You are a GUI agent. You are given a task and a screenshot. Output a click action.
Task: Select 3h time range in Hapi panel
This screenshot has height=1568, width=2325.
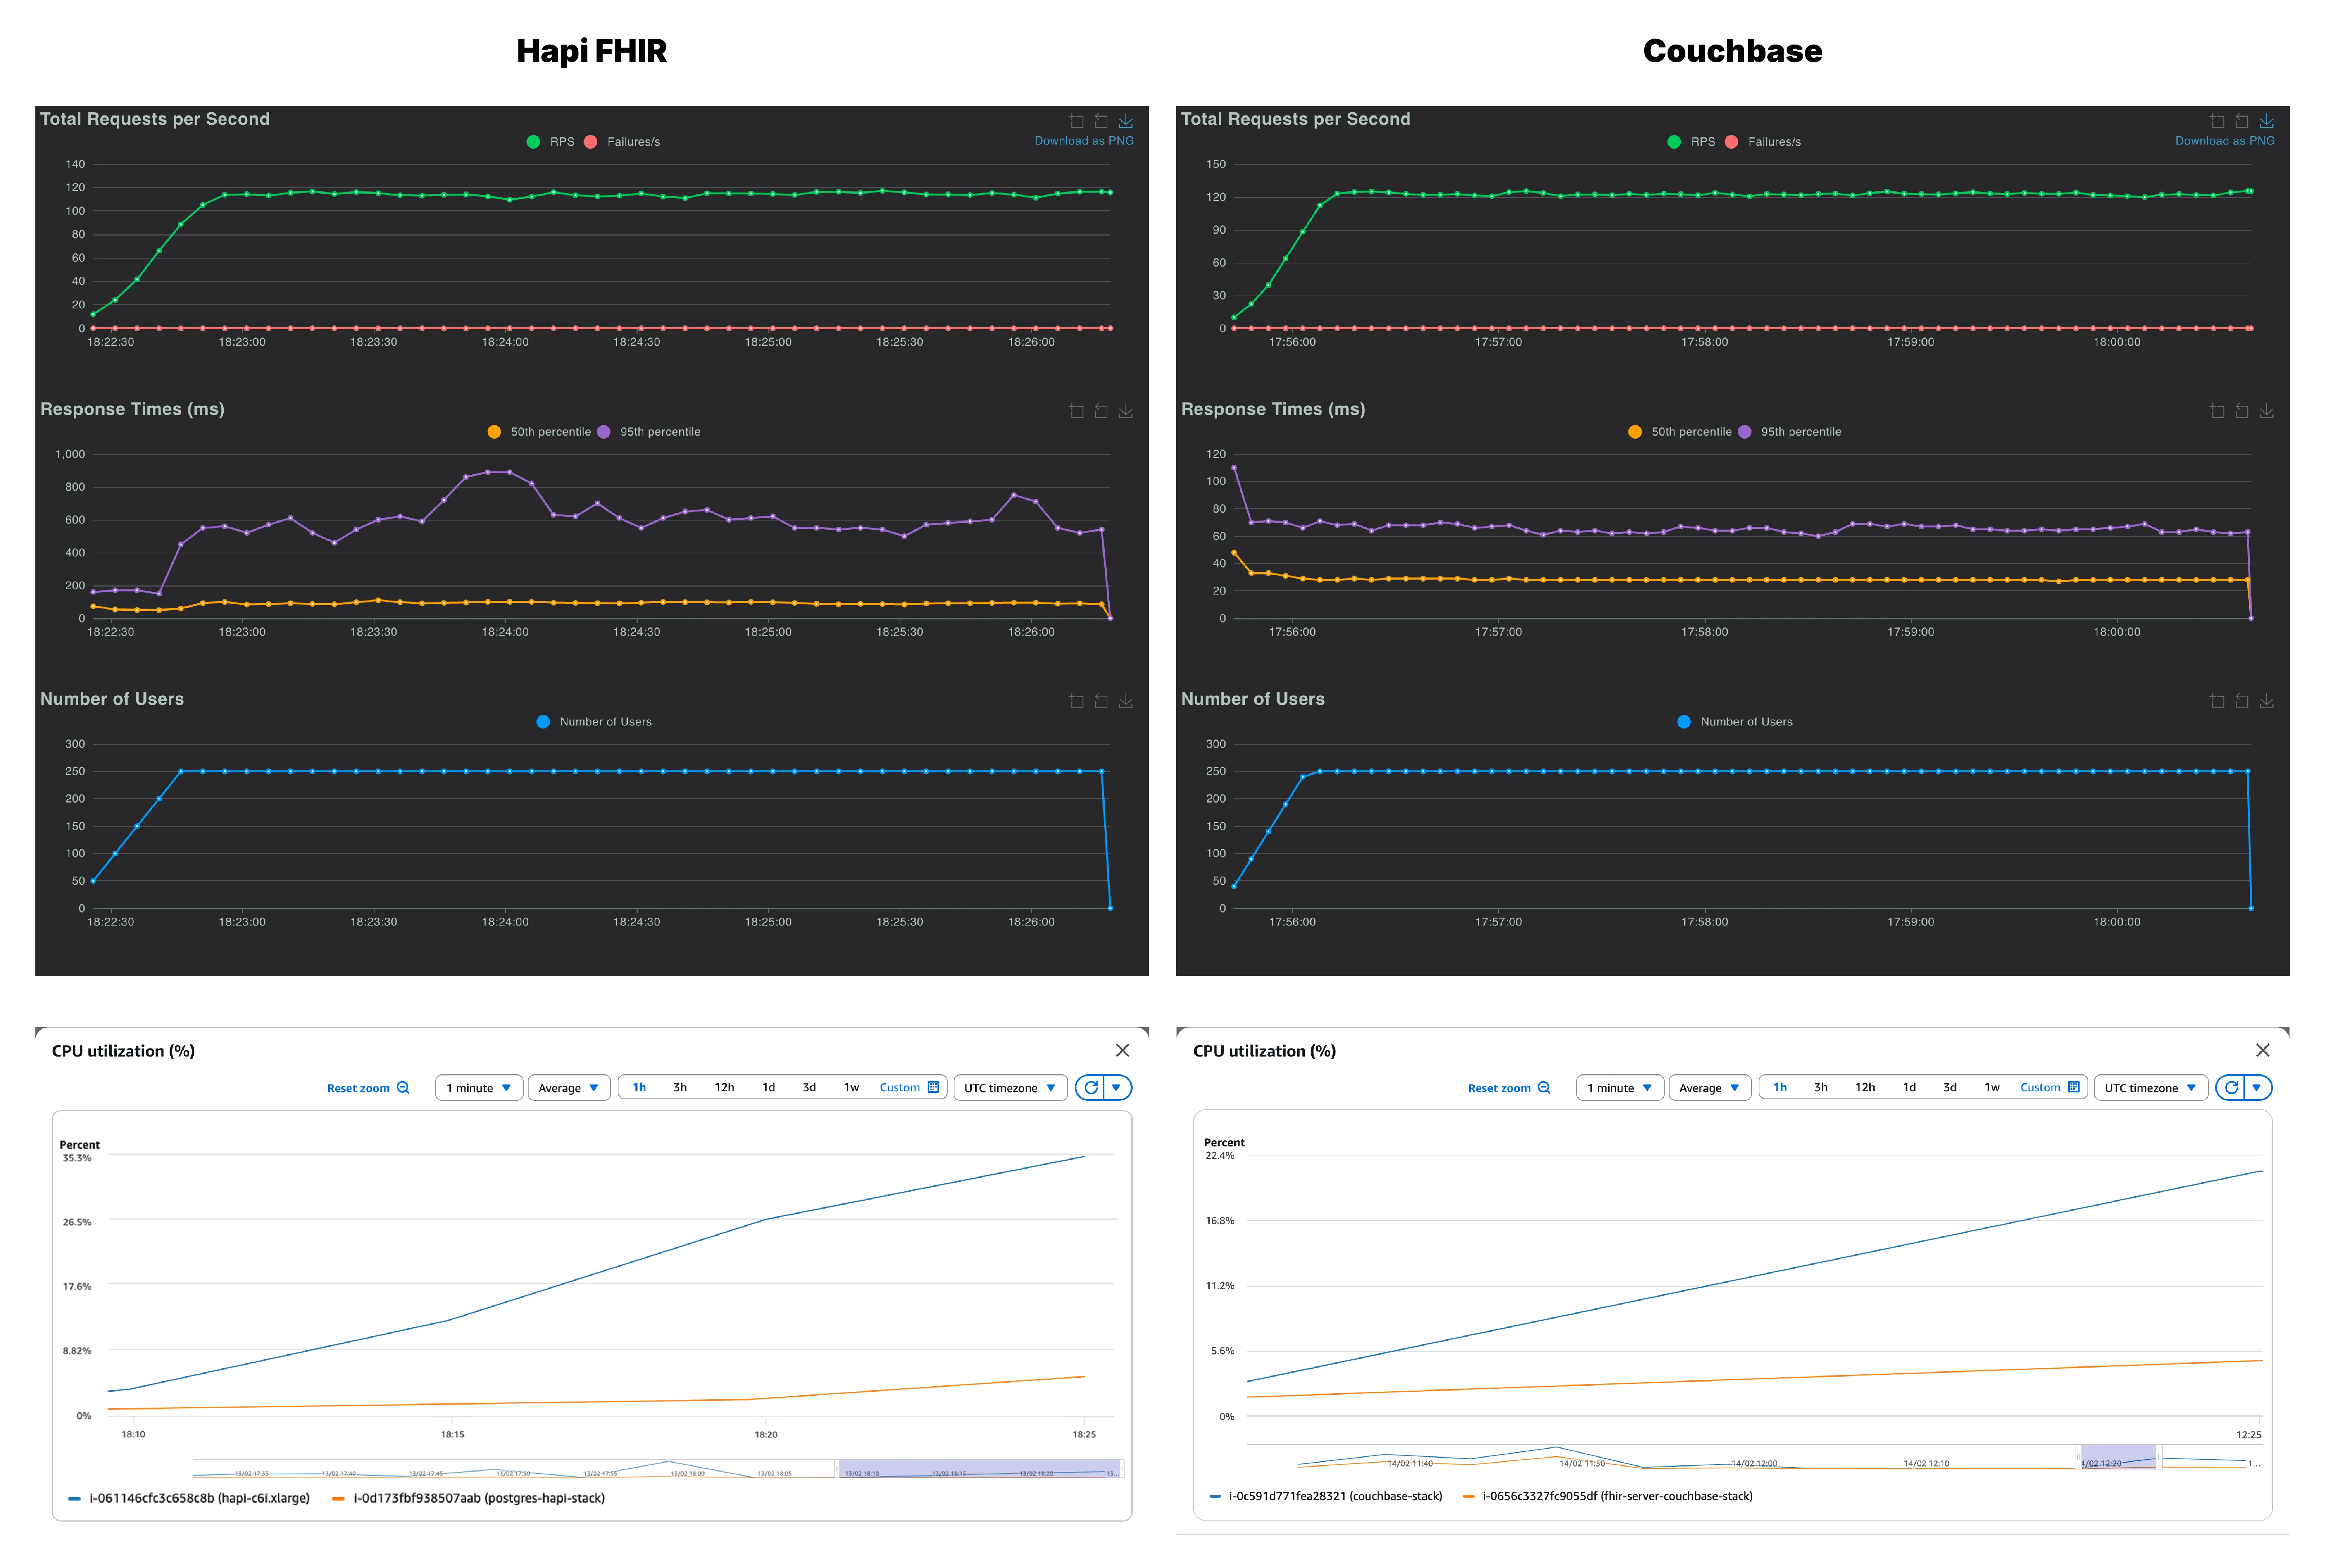[680, 1087]
